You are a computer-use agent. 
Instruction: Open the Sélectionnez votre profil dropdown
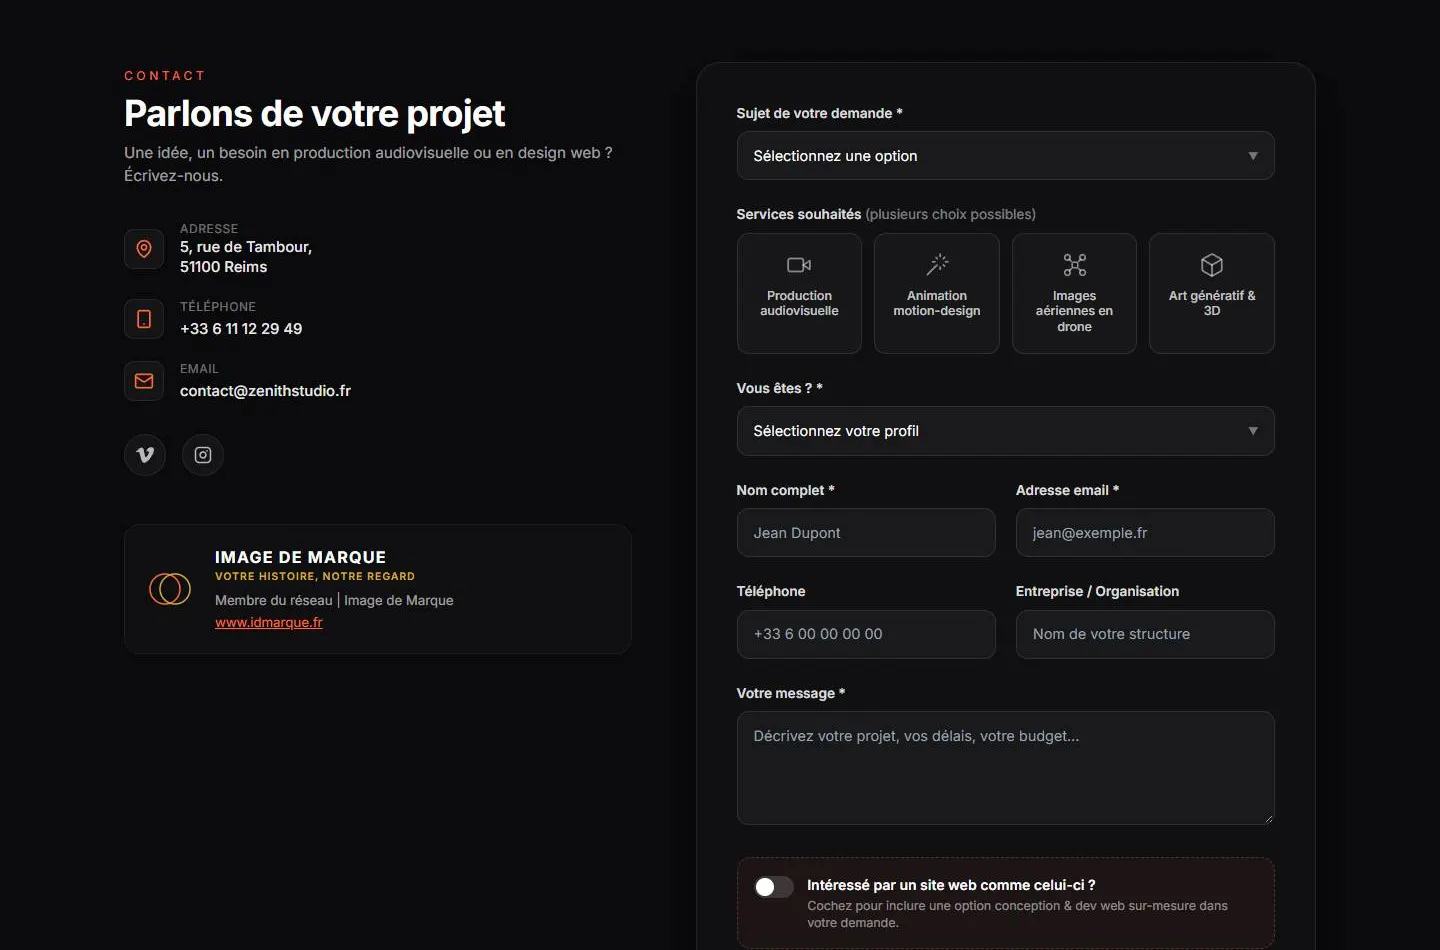tap(1005, 431)
